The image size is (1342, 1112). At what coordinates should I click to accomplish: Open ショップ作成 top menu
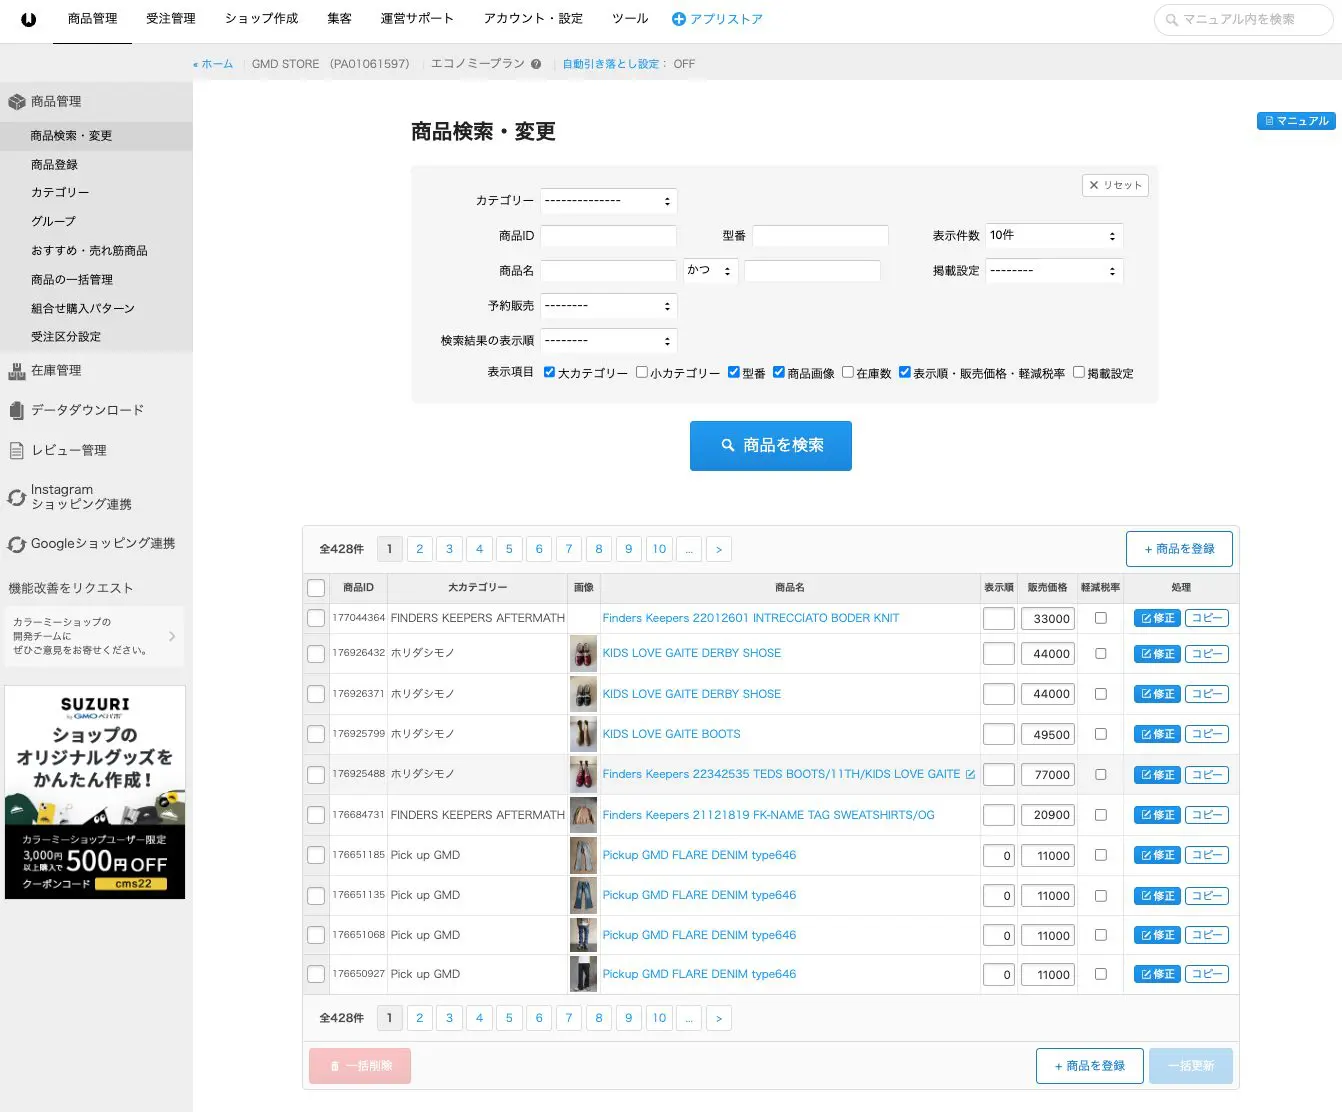pyautogui.click(x=261, y=19)
